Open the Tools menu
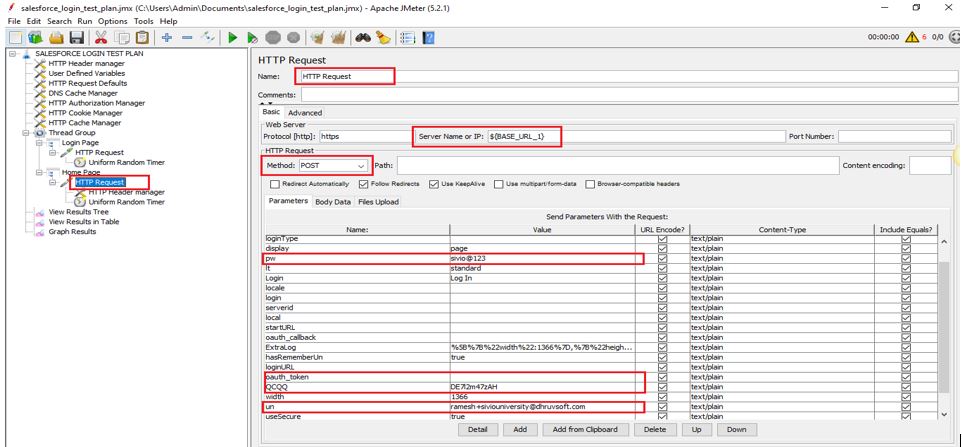Screen dimensions: 962x447 [x=144, y=21]
